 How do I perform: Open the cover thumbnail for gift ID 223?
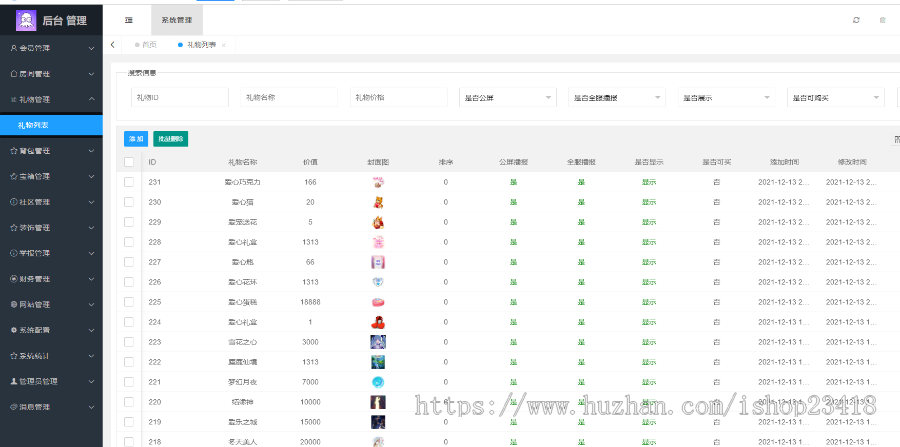point(378,342)
